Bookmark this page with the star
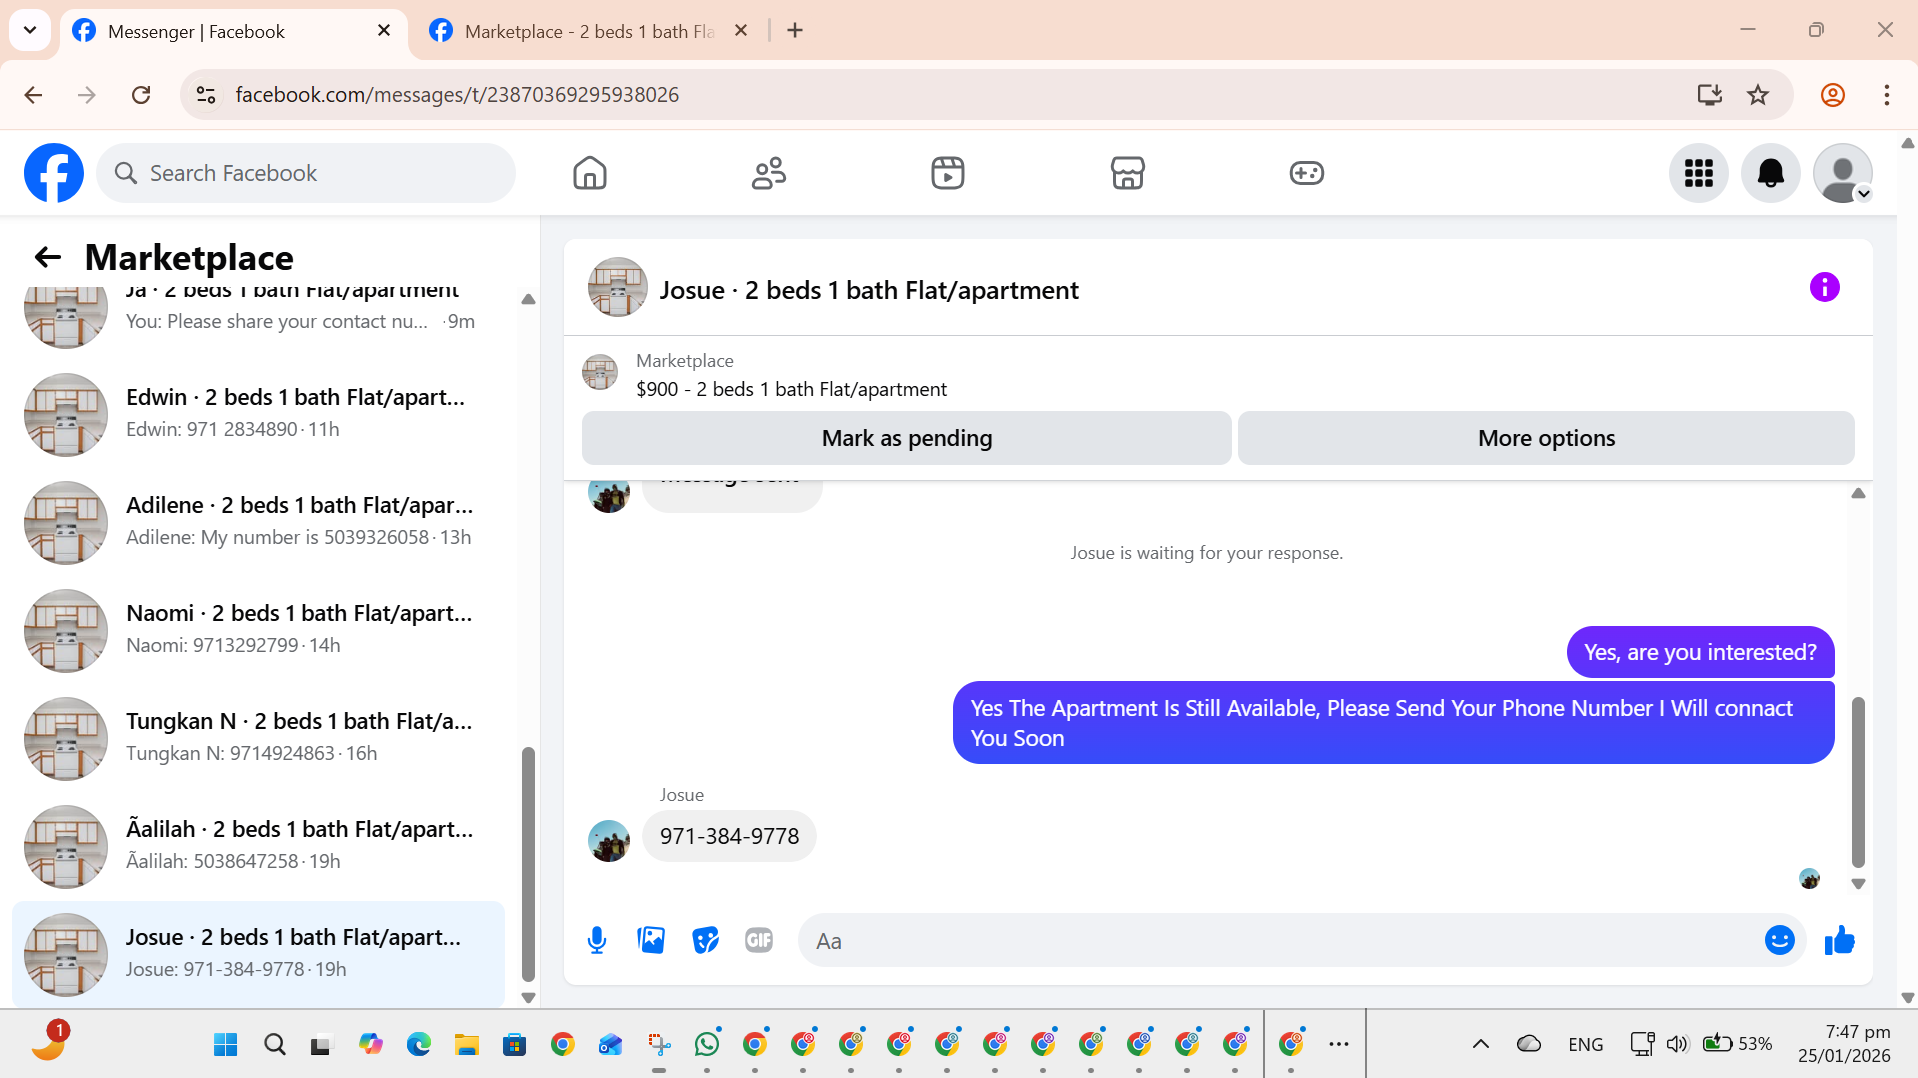Screen dimensions: 1918x1078 click(x=1757, y=95)
